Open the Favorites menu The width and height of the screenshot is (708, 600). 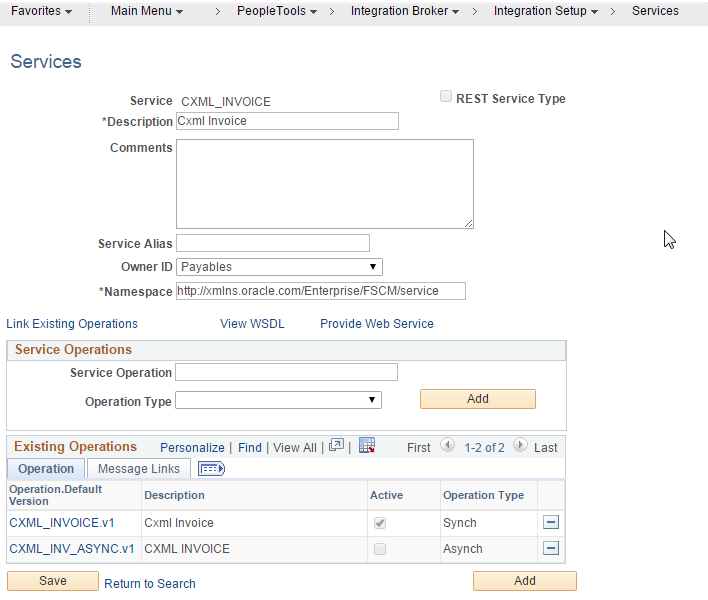click(41, 11)
